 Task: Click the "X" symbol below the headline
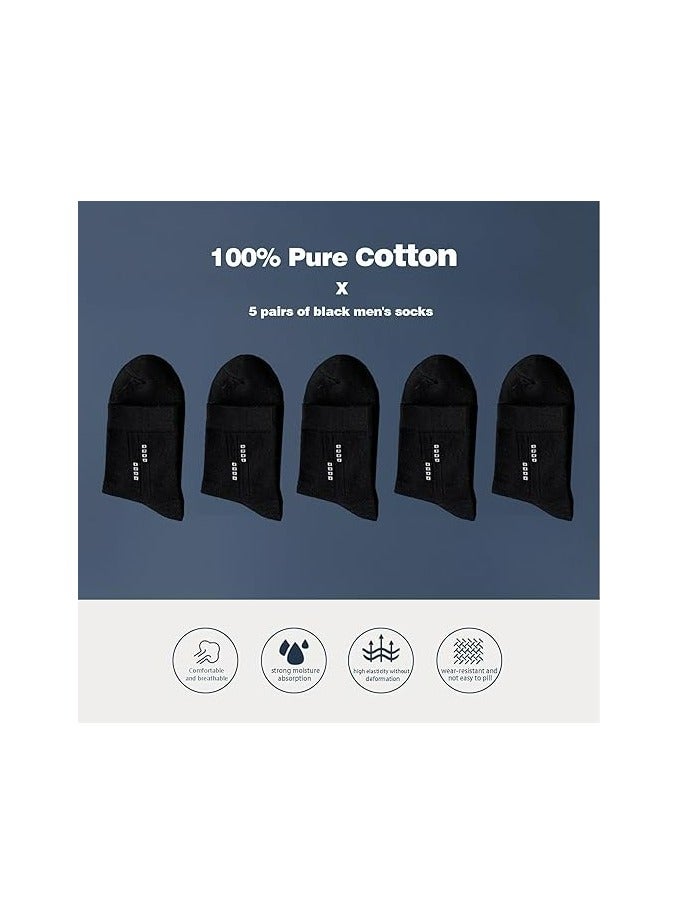342,289
